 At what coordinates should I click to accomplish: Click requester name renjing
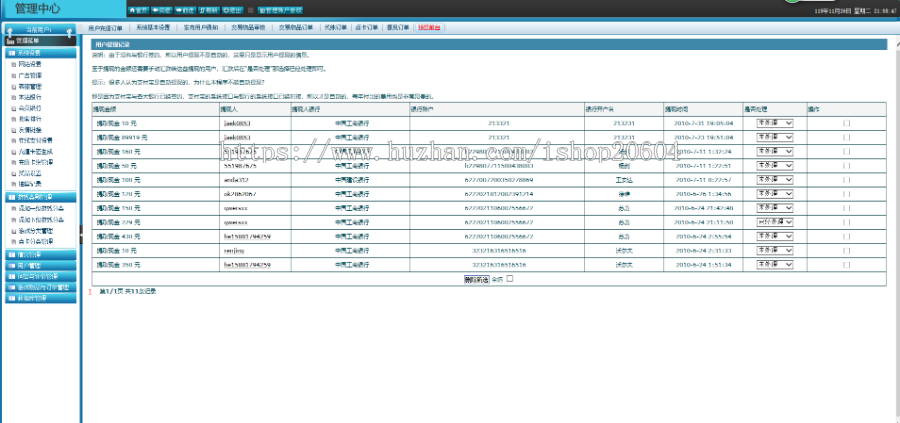coord(234,251)
